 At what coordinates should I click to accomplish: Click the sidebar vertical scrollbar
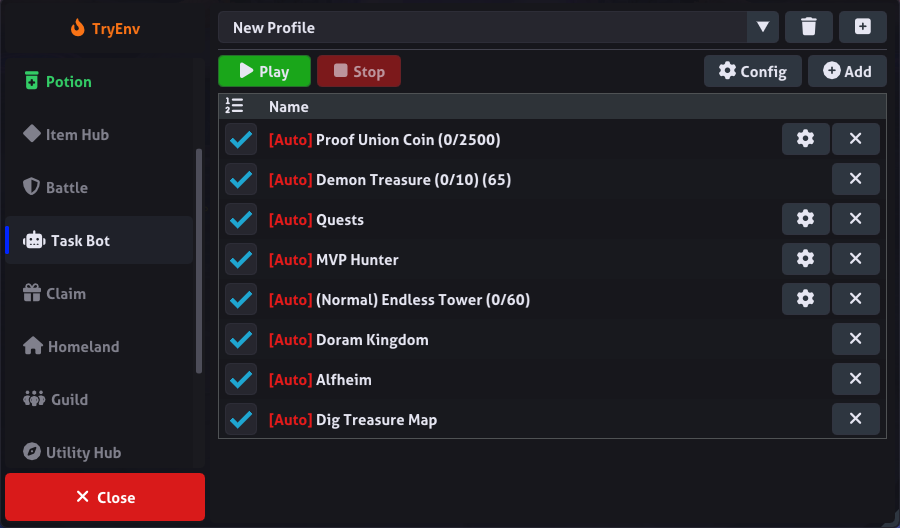click(199, 261)
